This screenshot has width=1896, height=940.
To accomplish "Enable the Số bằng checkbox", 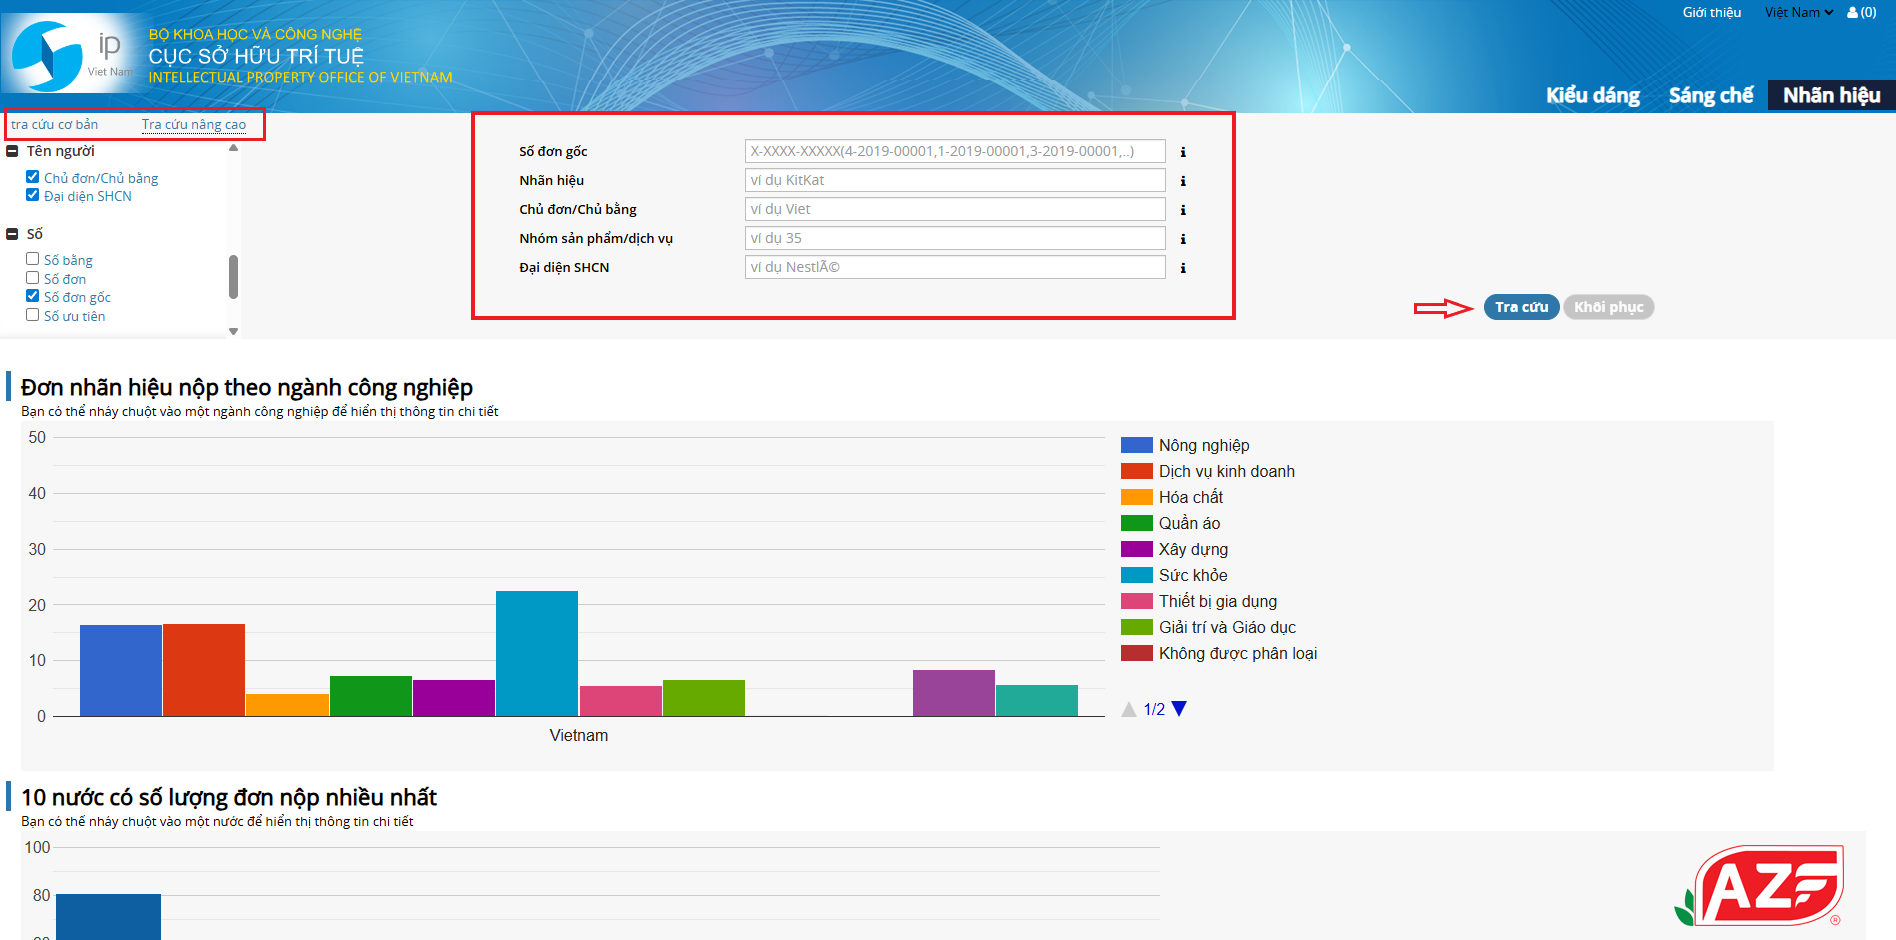I will pyautogui.click(x=33, y=259).
